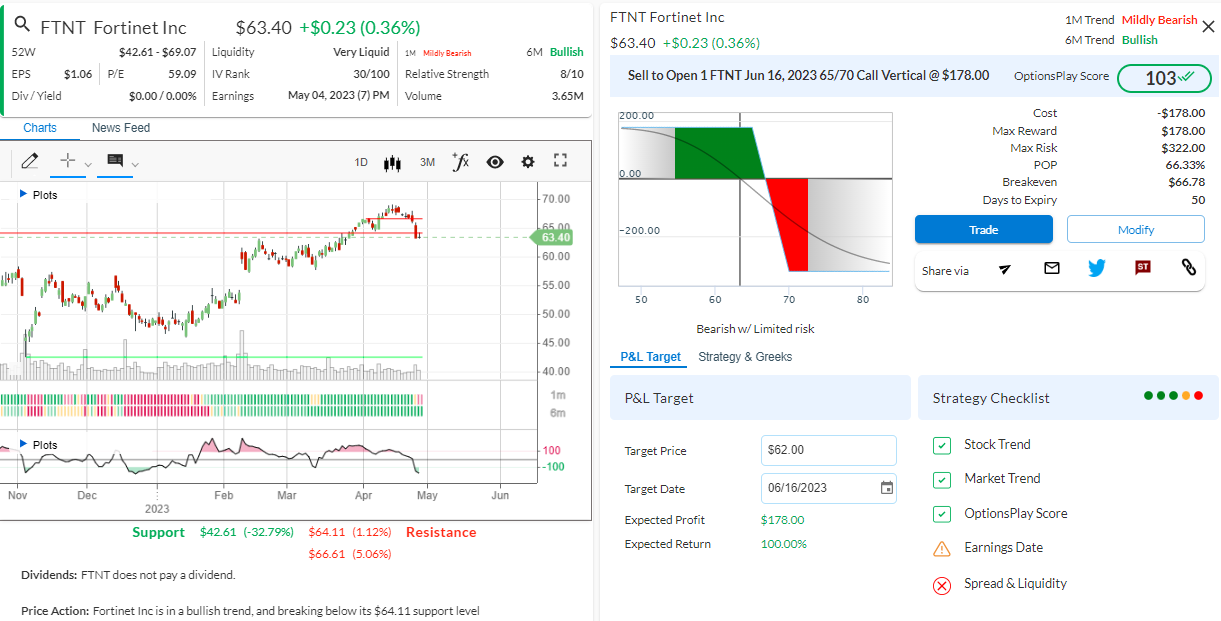Click the Expected Return 100.00% value
The image size is (1221, 621).
784,544
